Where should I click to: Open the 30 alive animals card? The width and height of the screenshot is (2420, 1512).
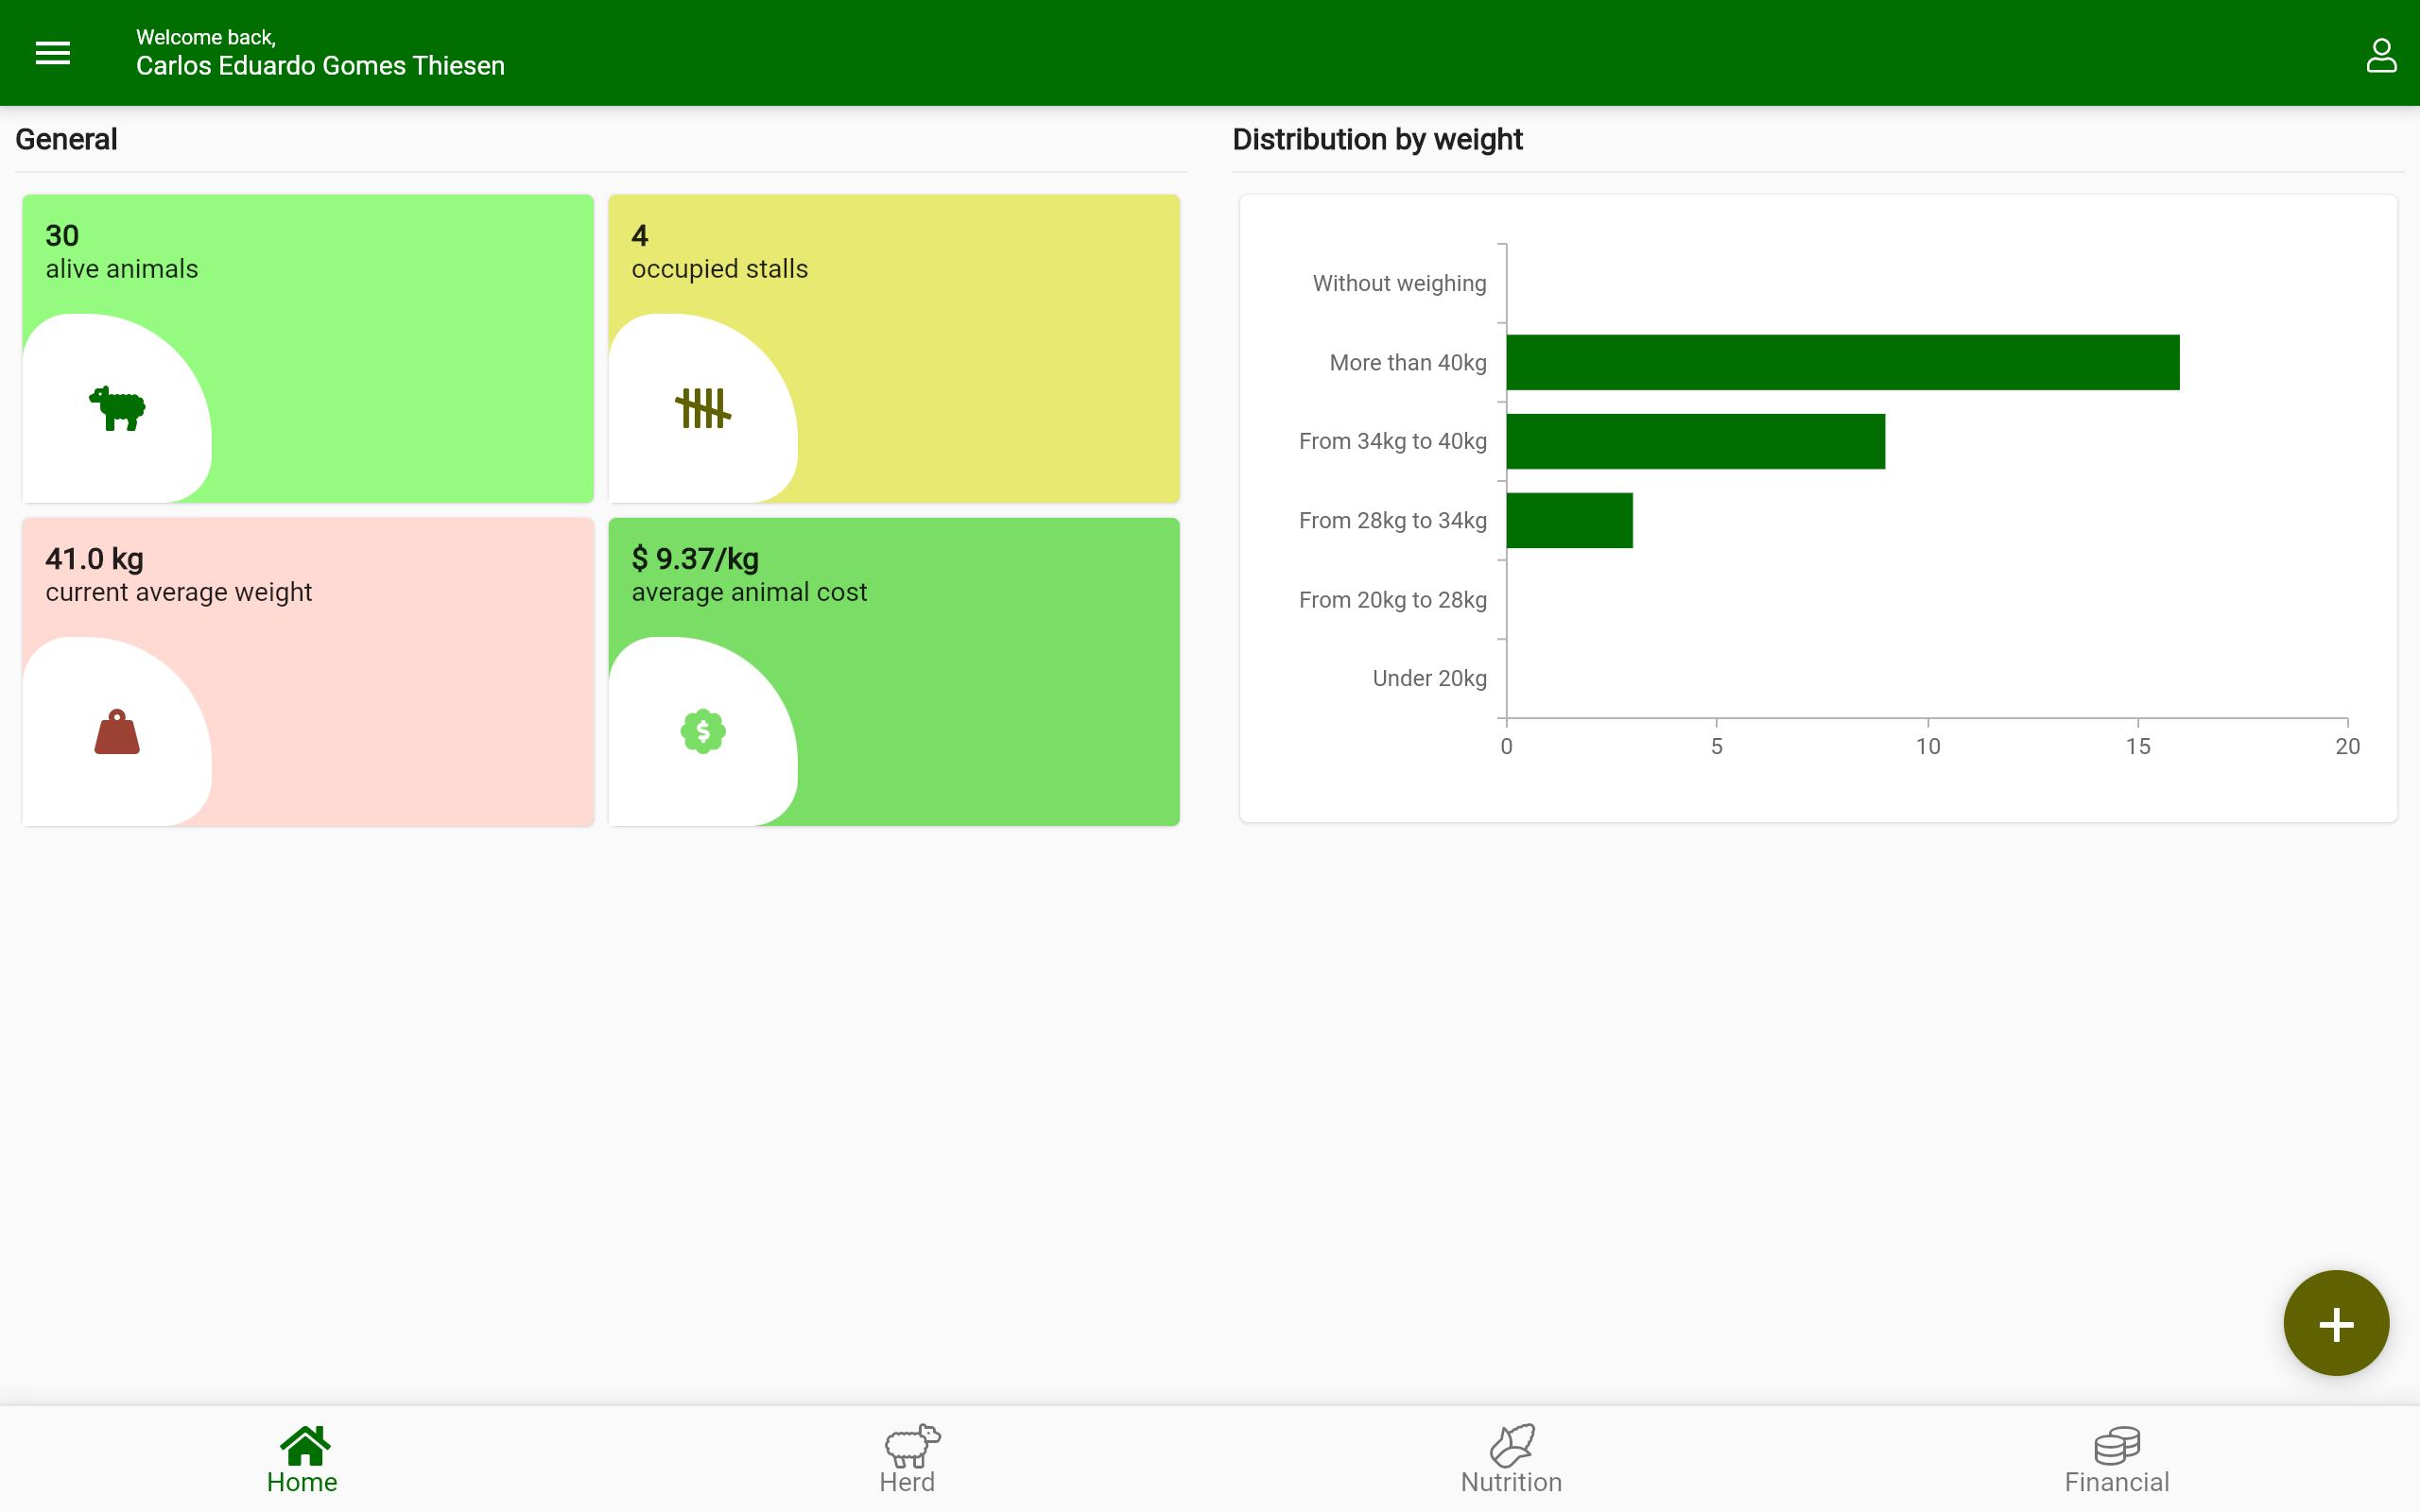pyautogui.click(x=308, y=349)
